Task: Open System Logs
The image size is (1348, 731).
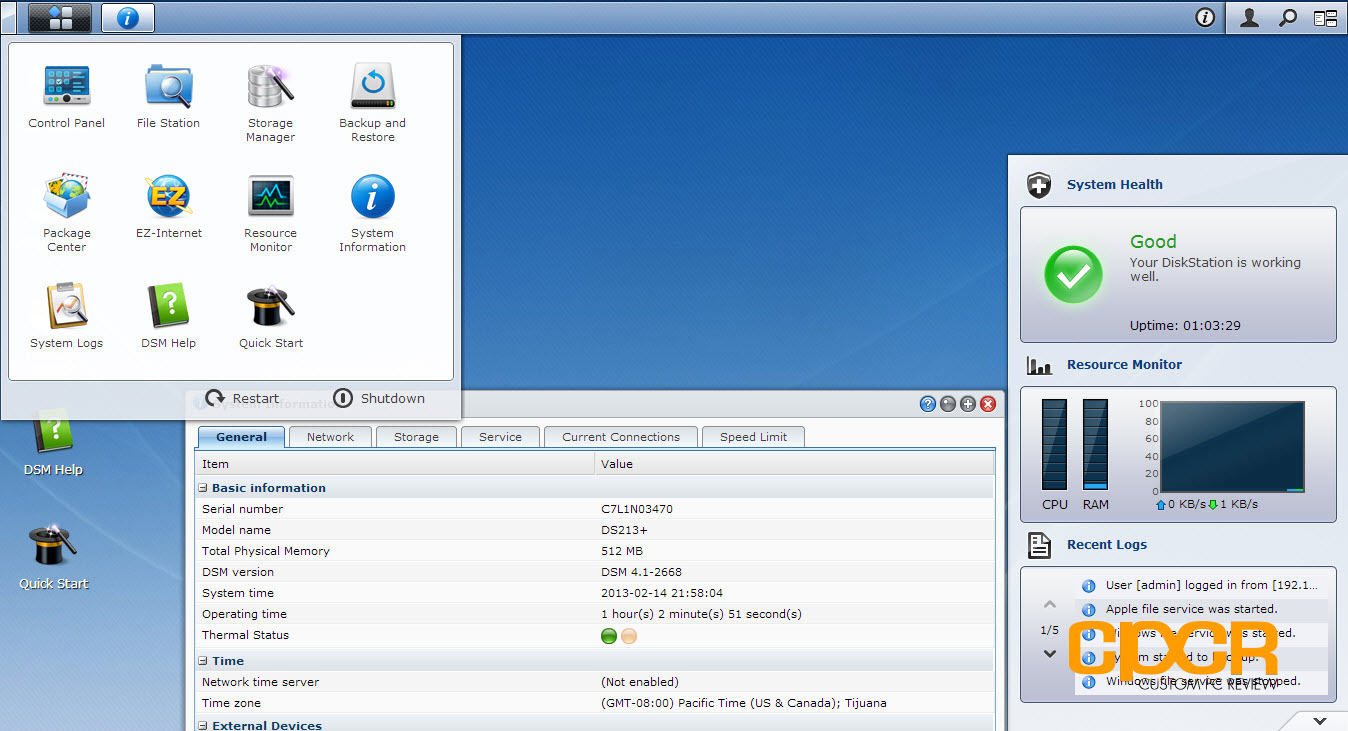Action: click(x=67, y=317)
